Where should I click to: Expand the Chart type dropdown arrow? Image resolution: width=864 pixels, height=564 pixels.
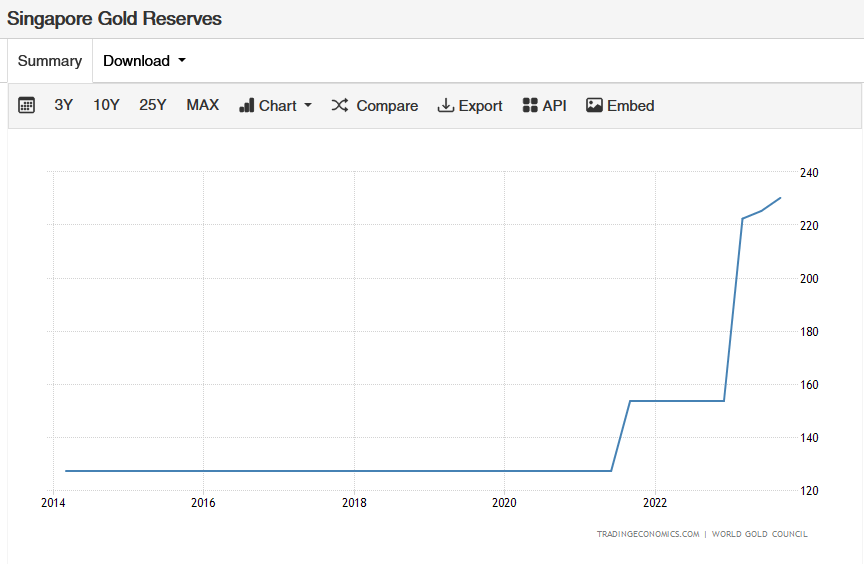(308, 105)
